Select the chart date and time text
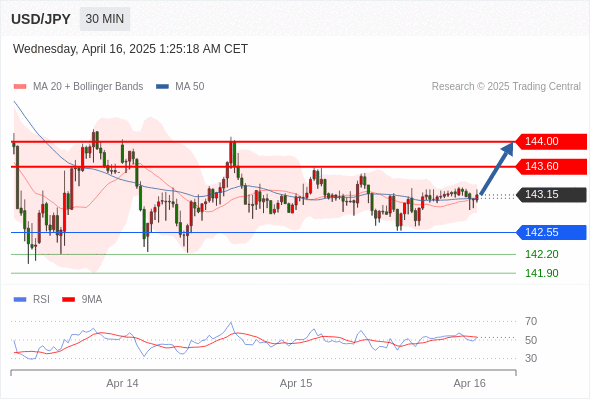 [x=130, y=49]
